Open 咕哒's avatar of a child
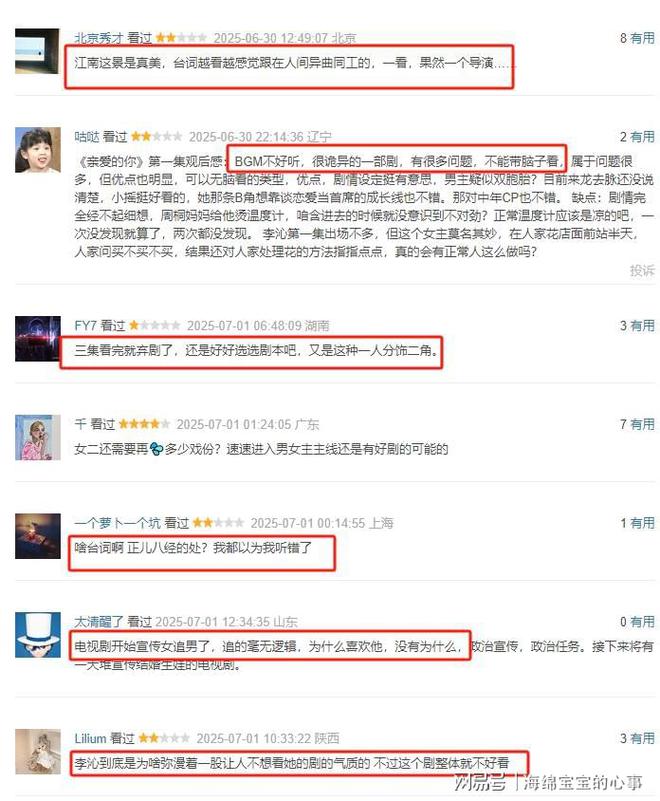The image size is (660, 801). [x=37, y=150]
